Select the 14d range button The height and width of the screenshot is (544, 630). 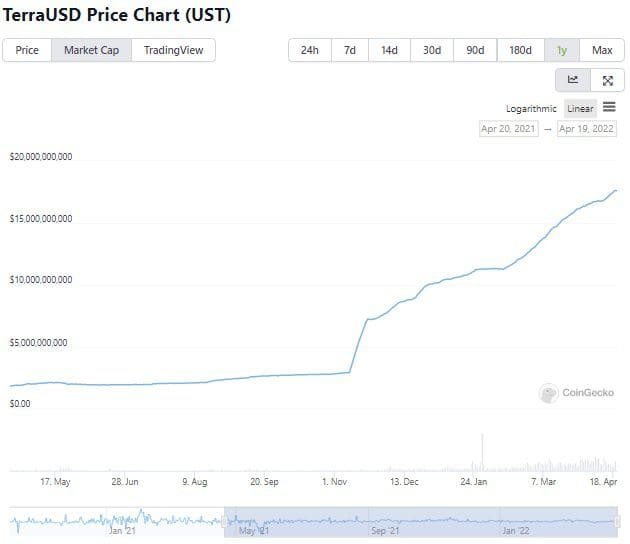click(x=389, y=50)
